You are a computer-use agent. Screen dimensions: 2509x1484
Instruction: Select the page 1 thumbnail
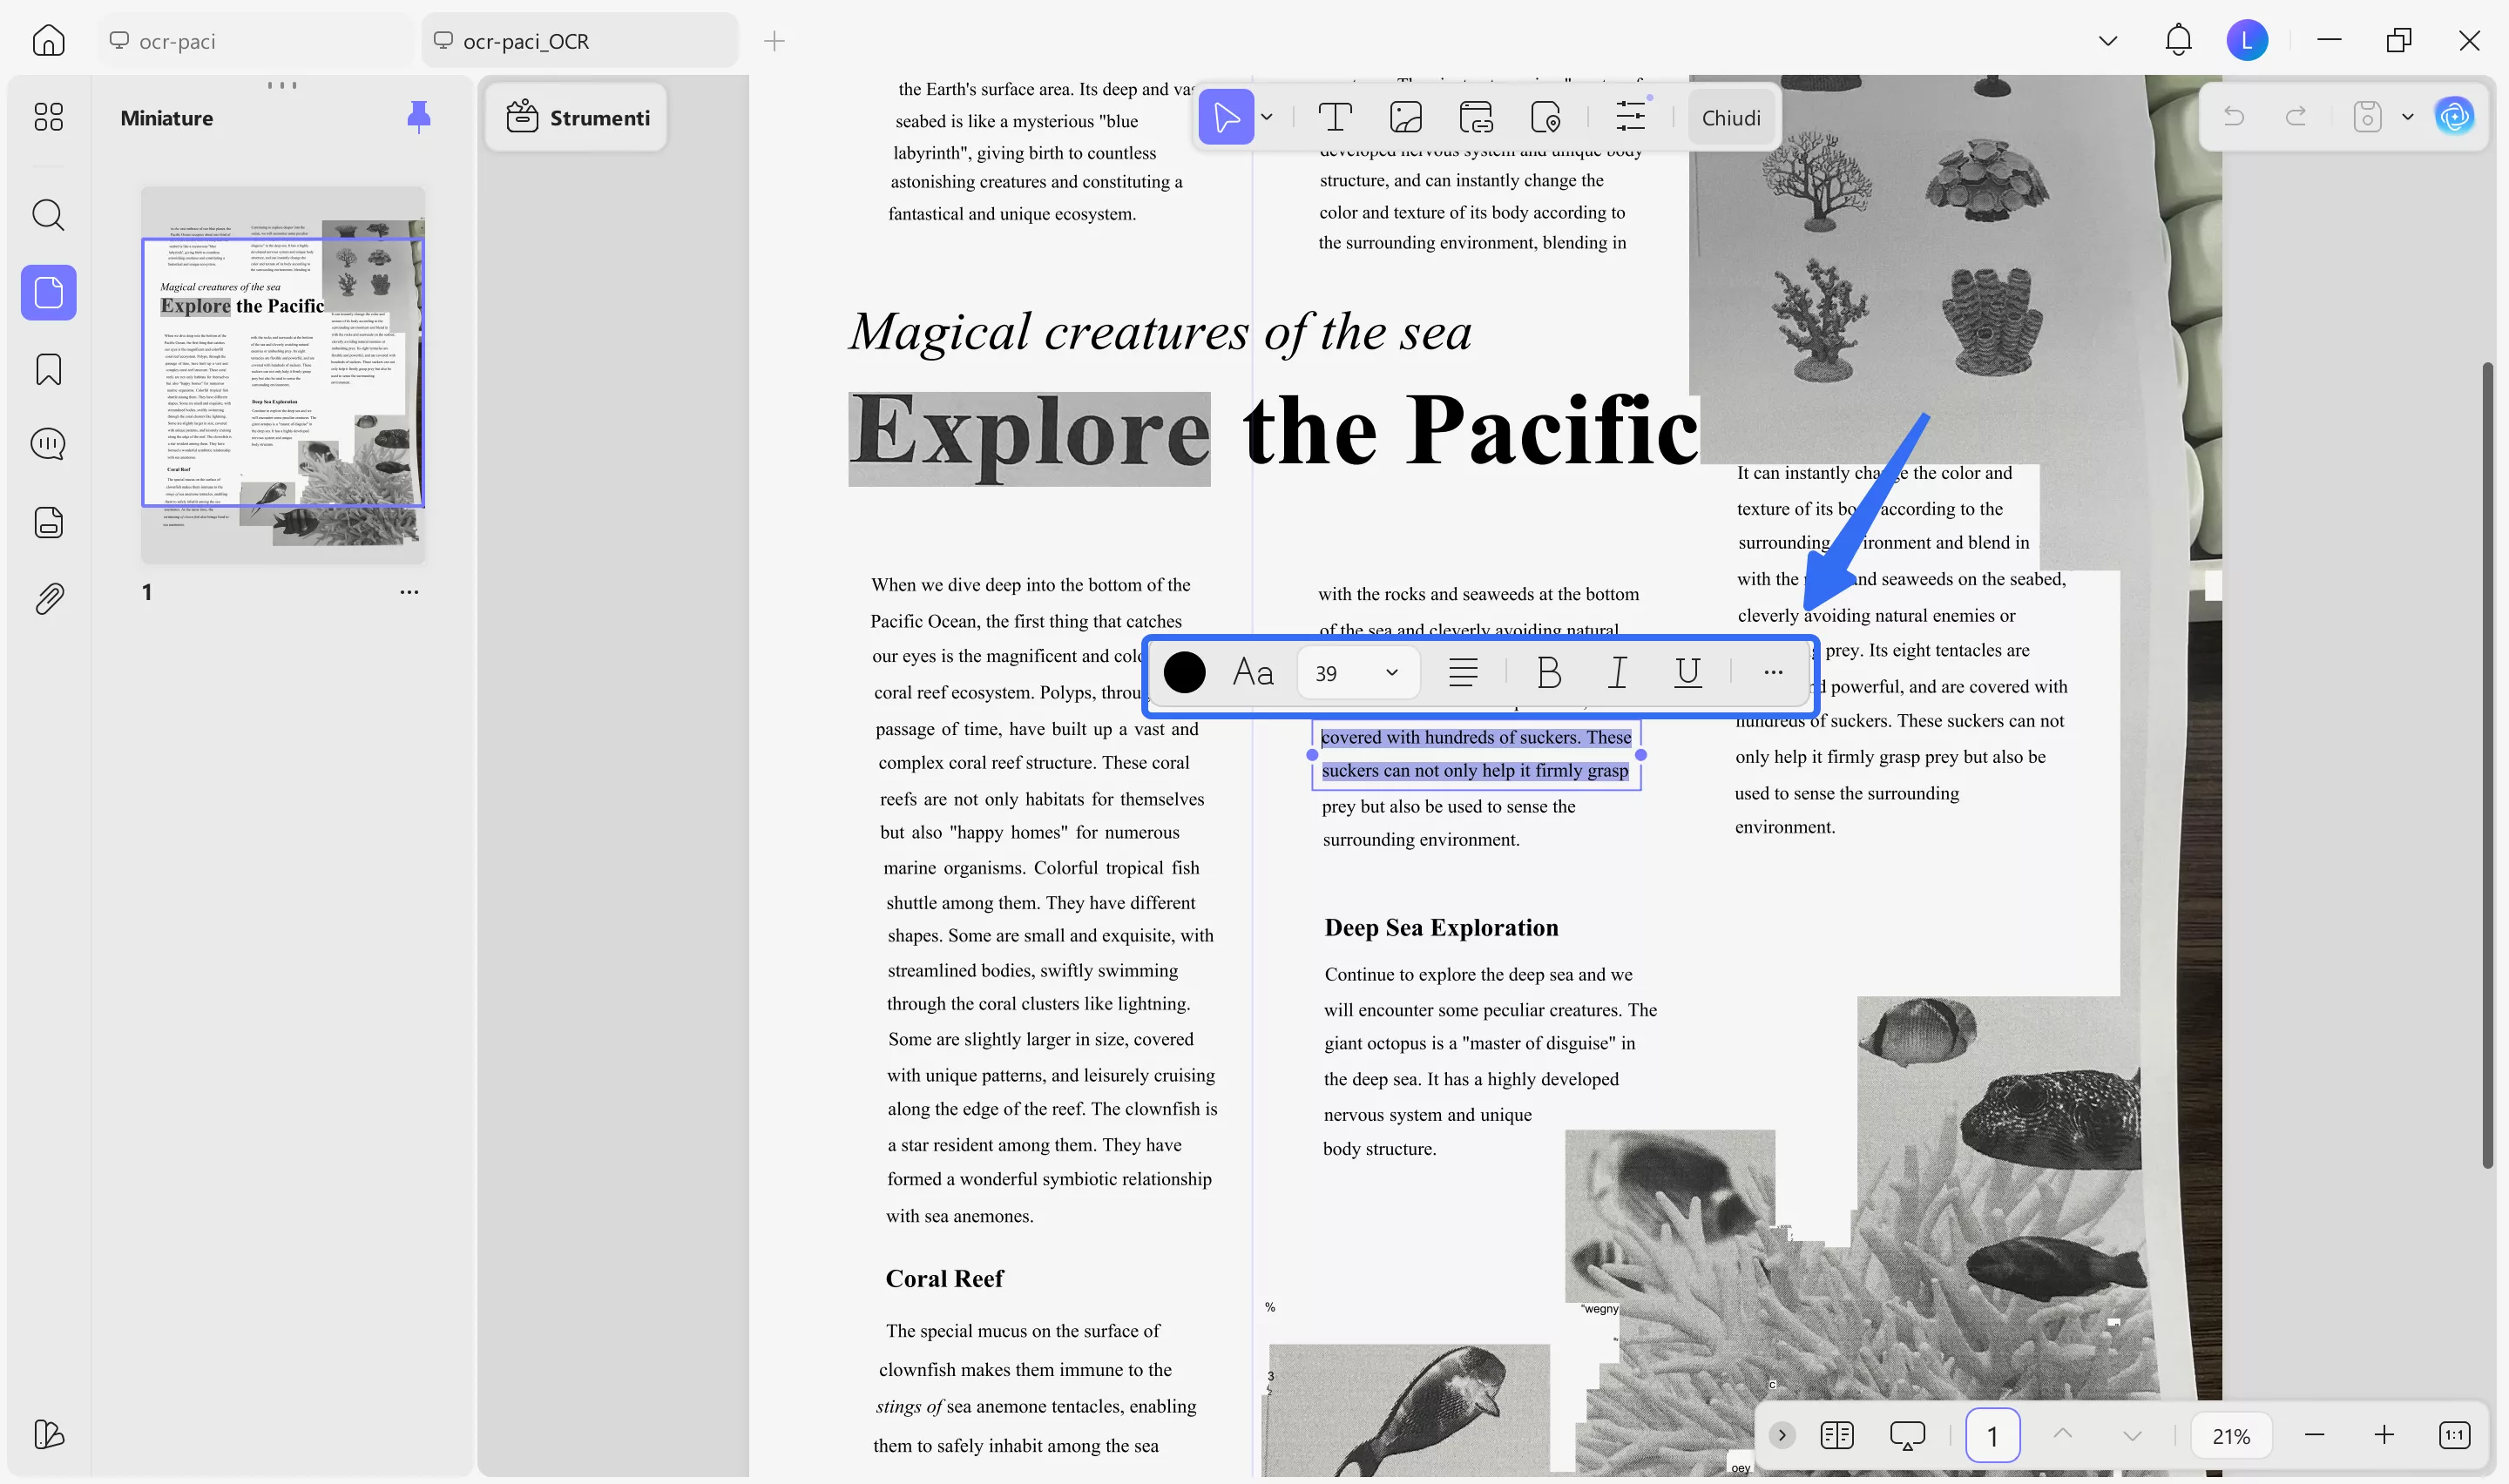[283, 375]
